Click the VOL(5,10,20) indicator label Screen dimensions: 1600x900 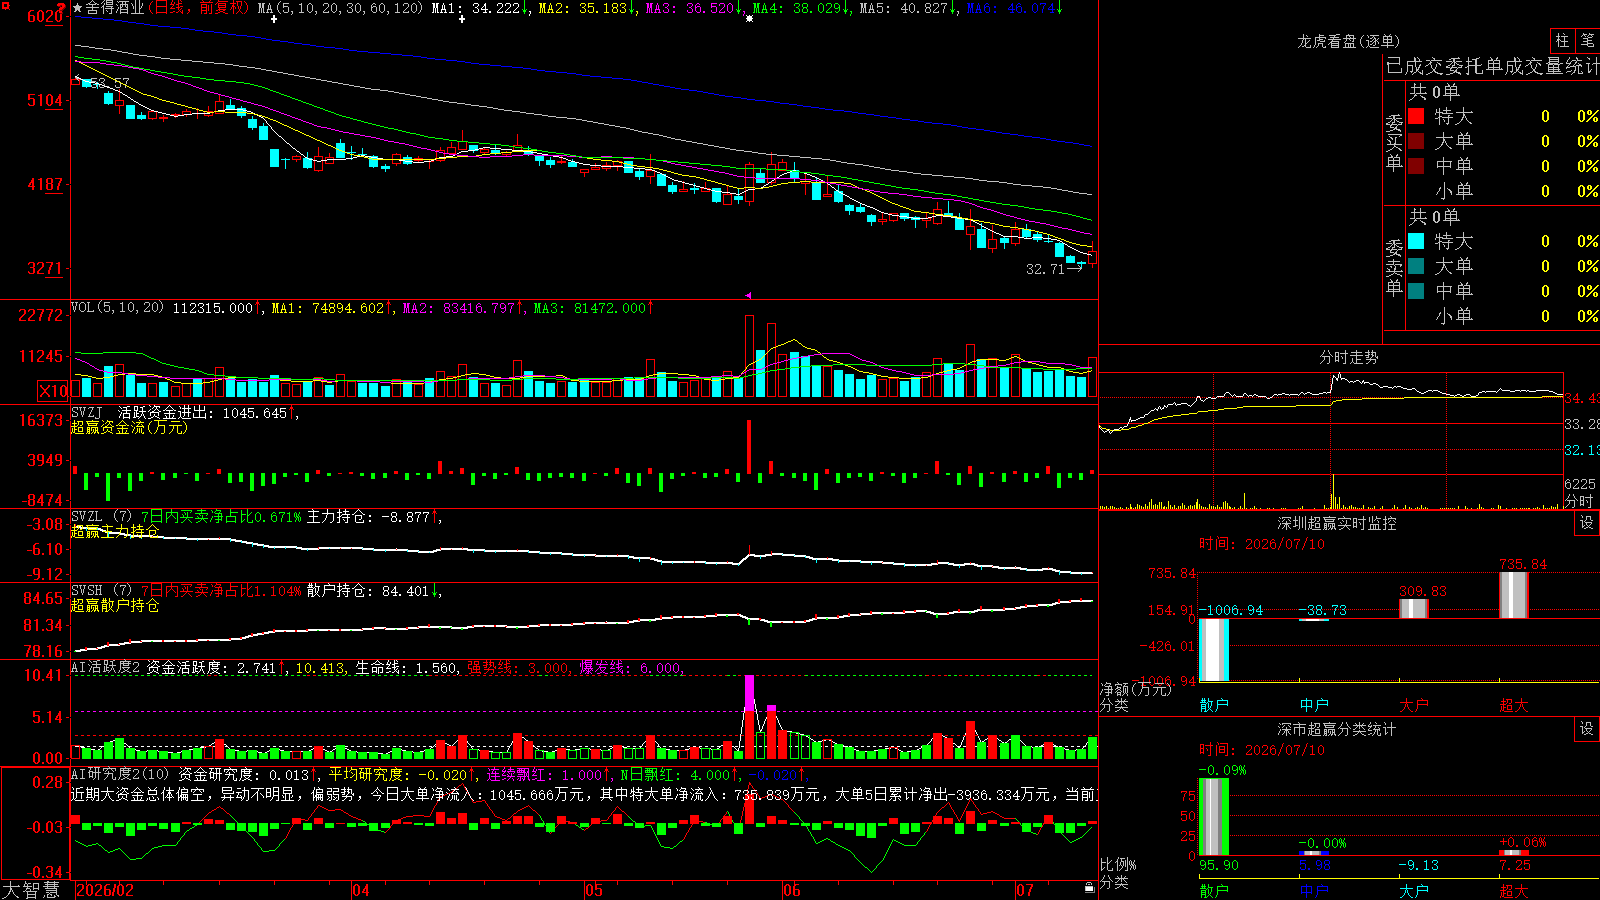[118, 308]
